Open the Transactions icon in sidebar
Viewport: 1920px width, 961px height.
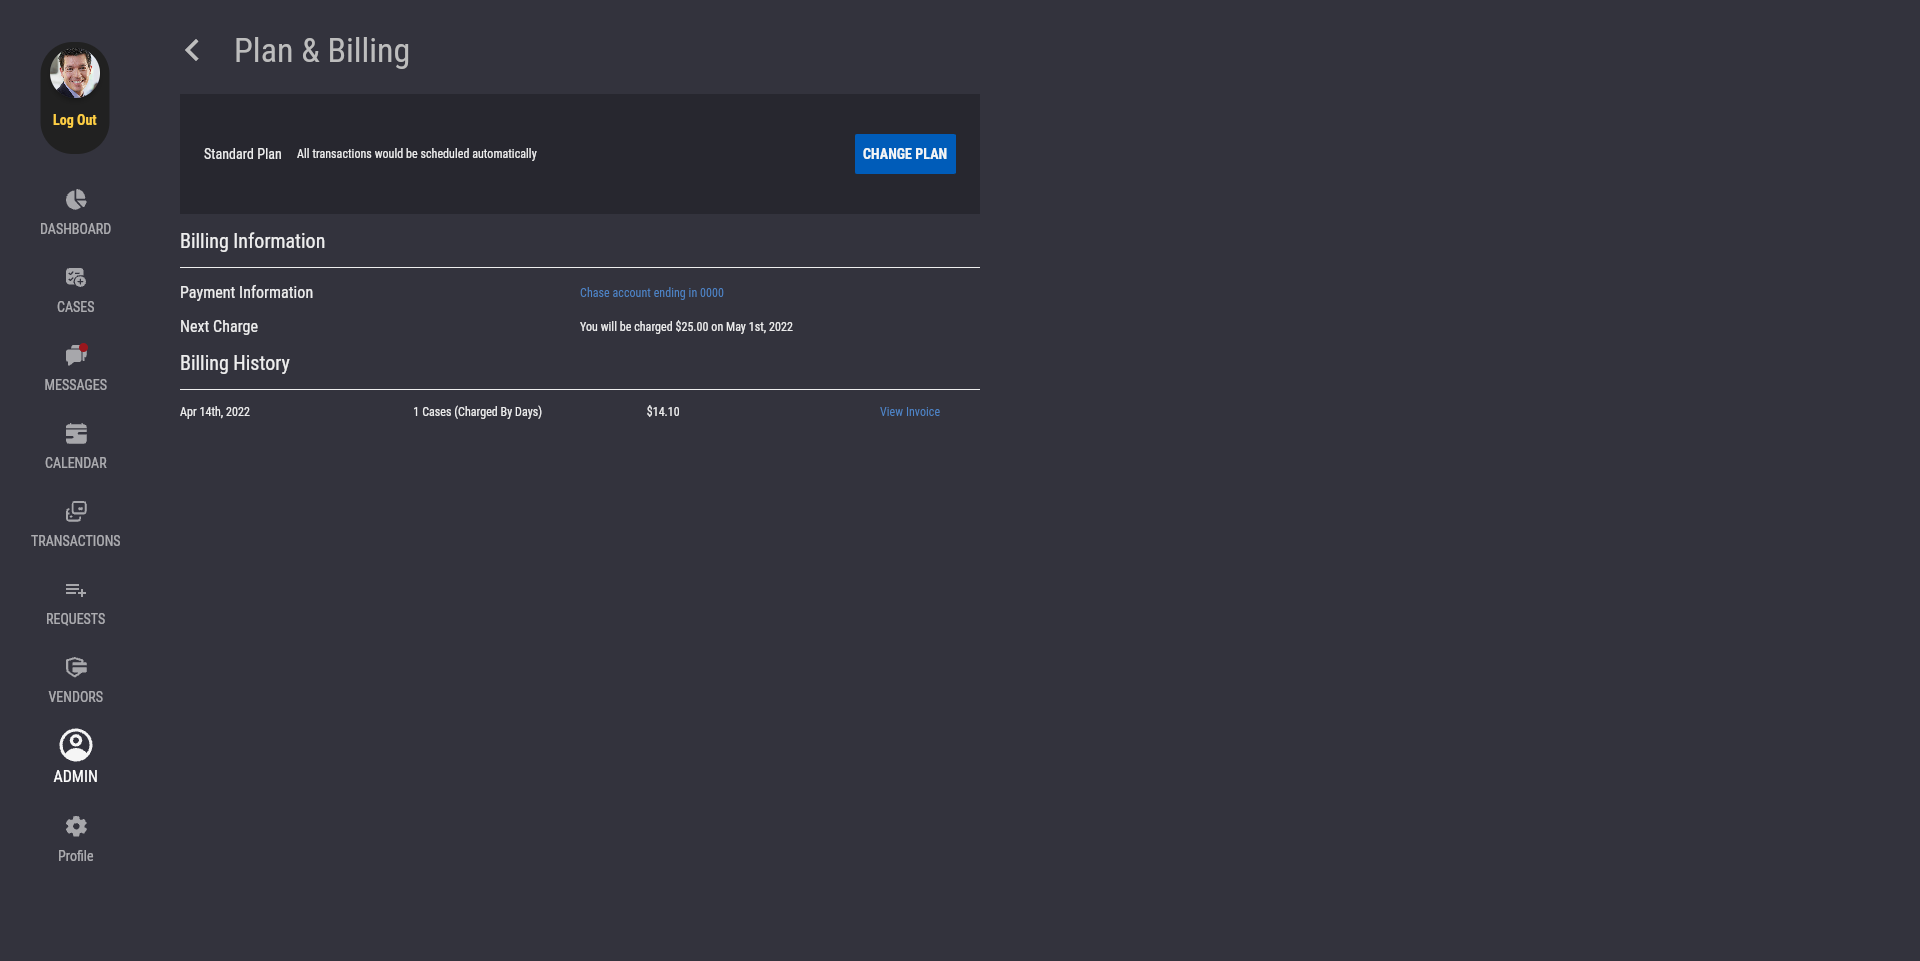76,512
